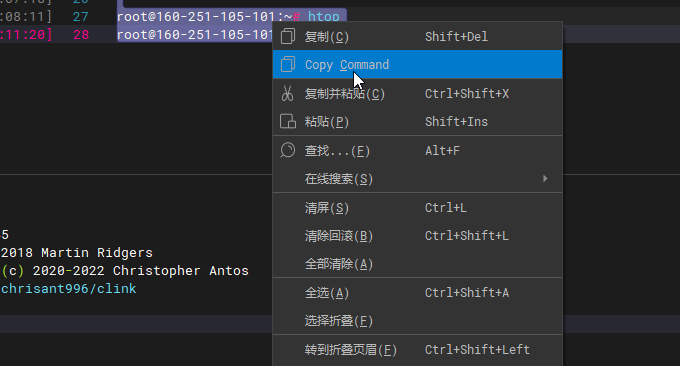Click the :08:11] timestamp
The height and width of the screenshot is (366, 680).
(x=26, y=17)
